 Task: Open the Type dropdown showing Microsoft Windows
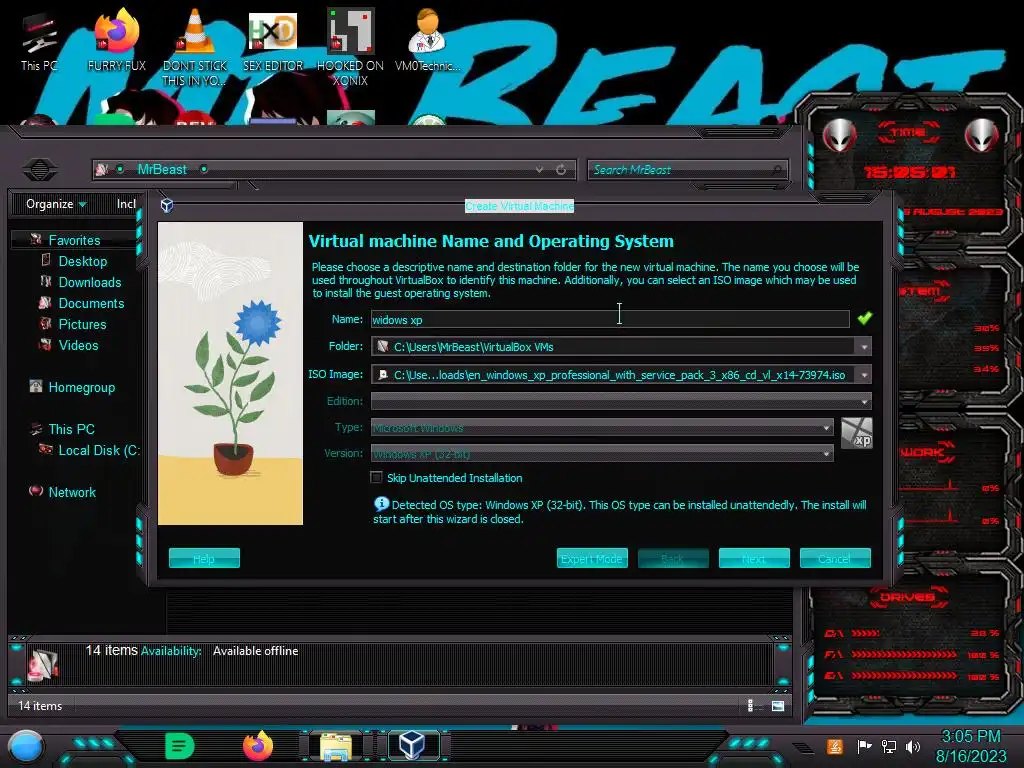[x=602, y=428]
